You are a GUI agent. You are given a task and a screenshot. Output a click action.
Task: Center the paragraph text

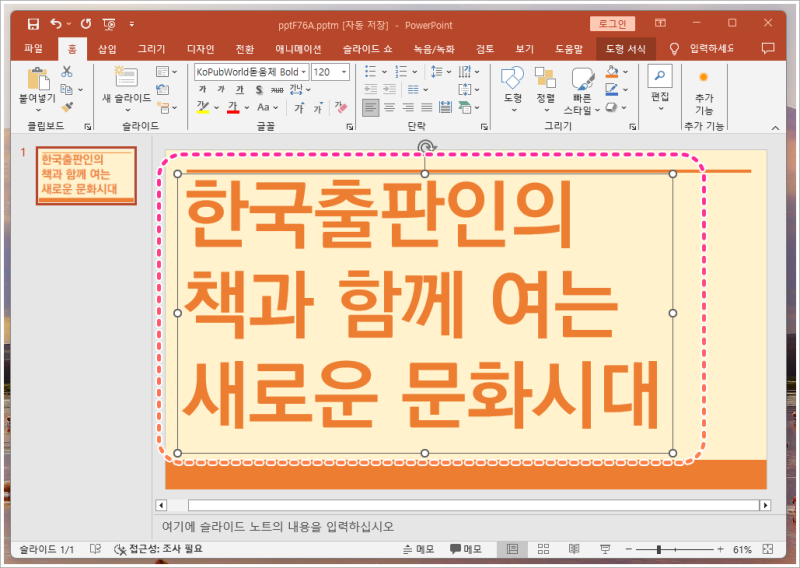[389, 108]
